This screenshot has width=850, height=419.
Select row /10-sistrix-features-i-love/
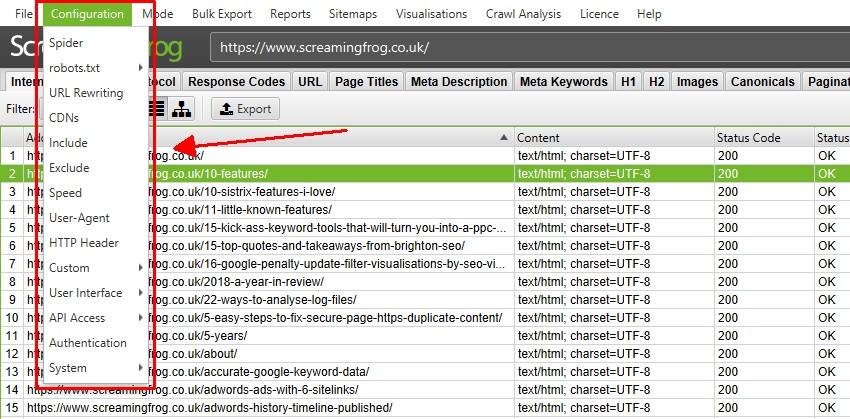coord(425,192)
